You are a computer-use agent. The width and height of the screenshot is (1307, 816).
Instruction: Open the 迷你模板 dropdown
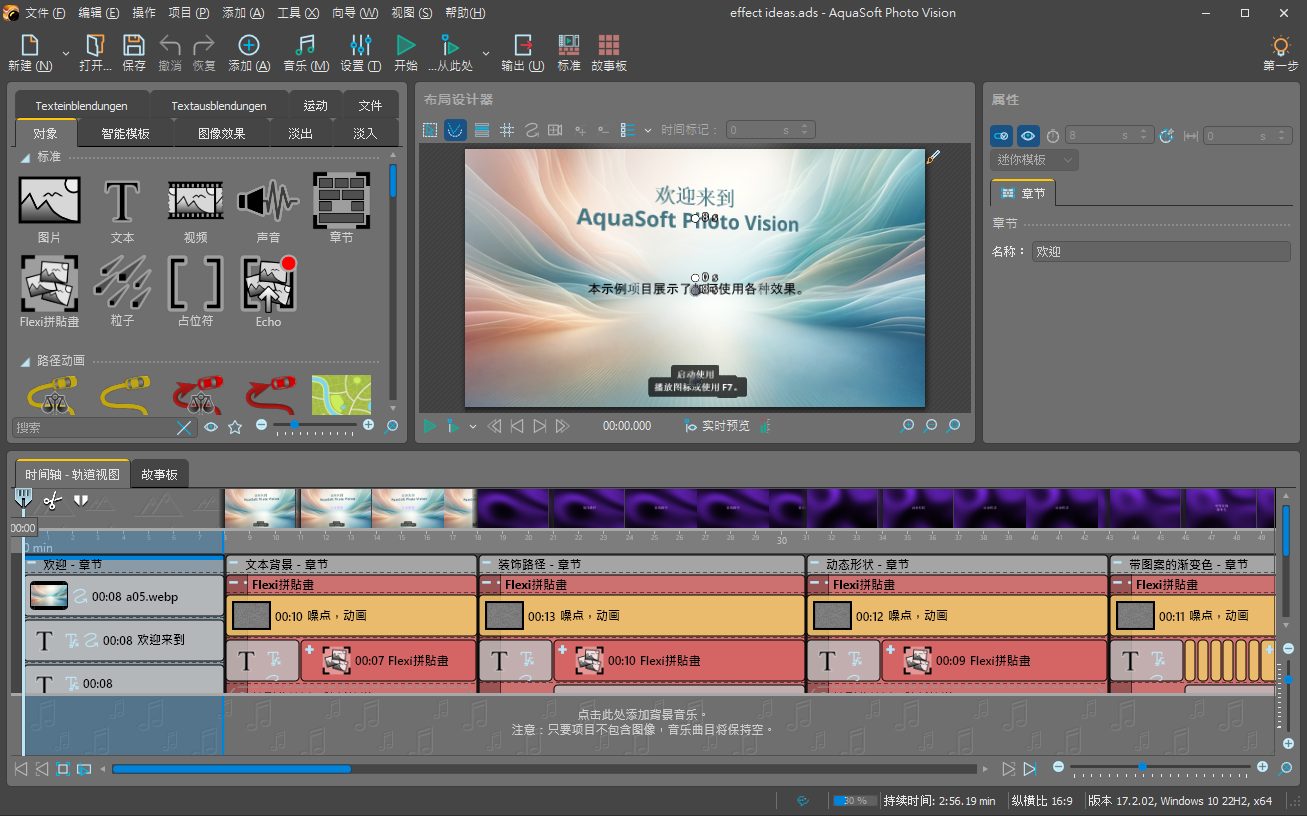tap(1035, 160)
